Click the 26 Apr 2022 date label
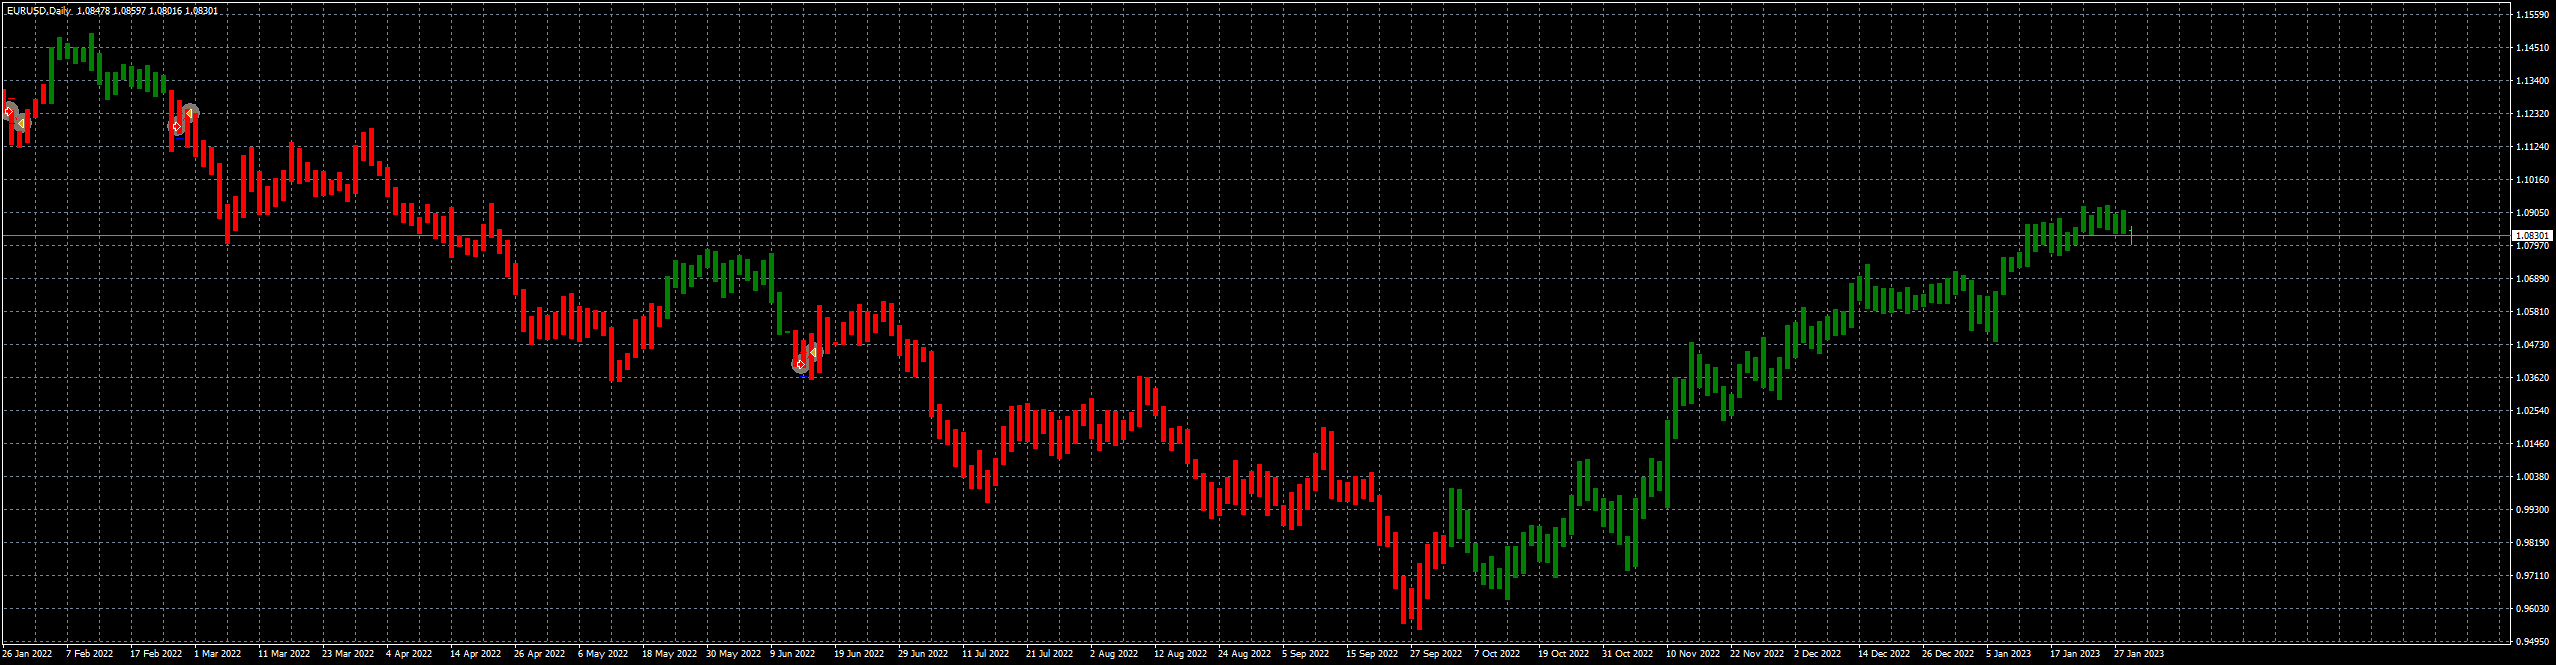Image resolution: width=2556 pixels, height=665 pixels. (540, 654)
